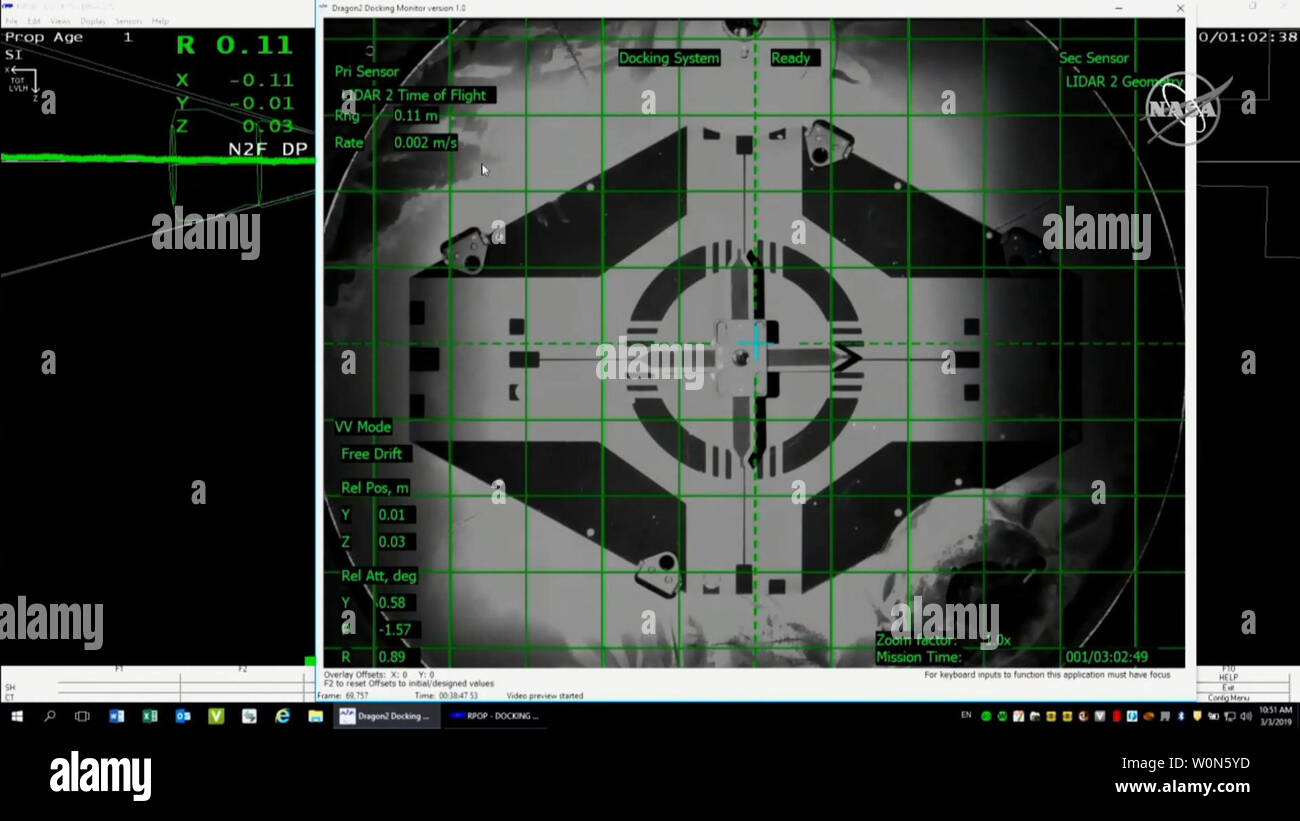Open the RPOP Views menu
1300x821 pixels.
[x=60, y=21]
